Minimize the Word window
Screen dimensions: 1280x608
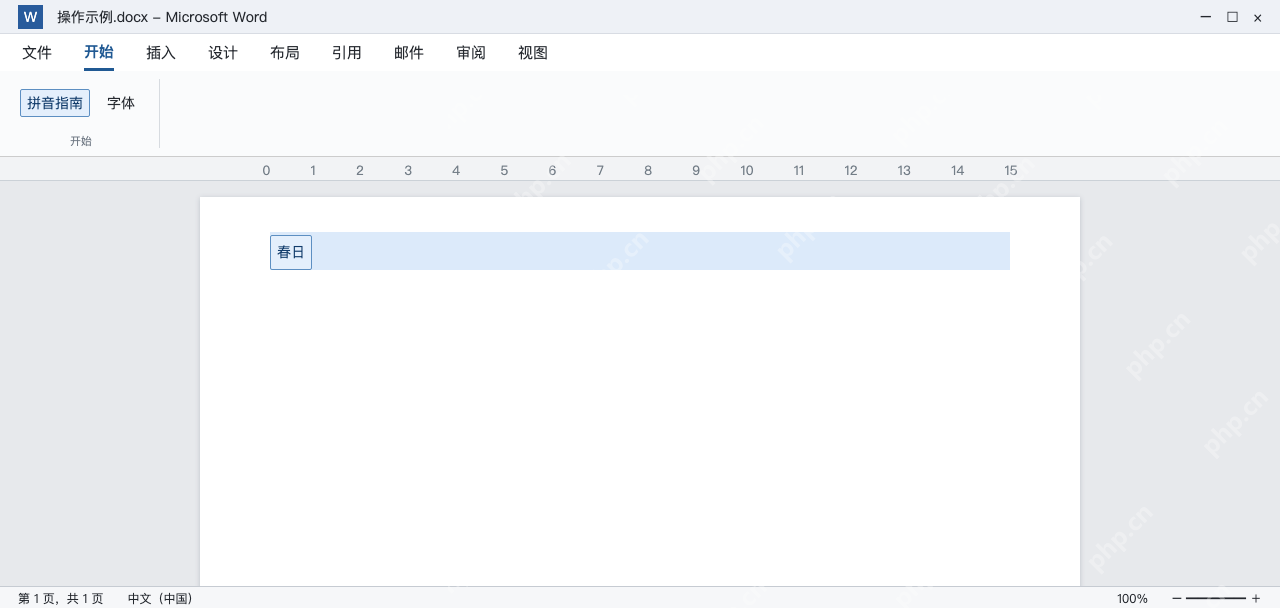click(1206, 17)
